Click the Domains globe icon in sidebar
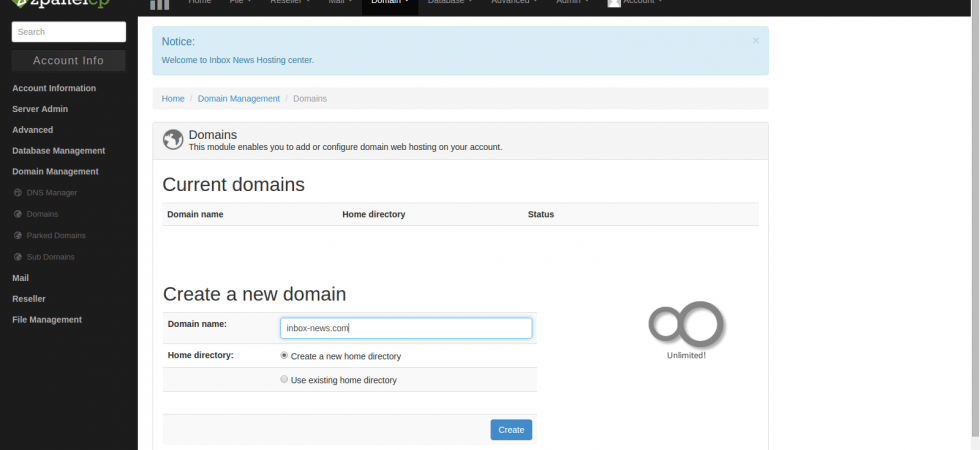980x450 pixels. [x=18, y=214]
